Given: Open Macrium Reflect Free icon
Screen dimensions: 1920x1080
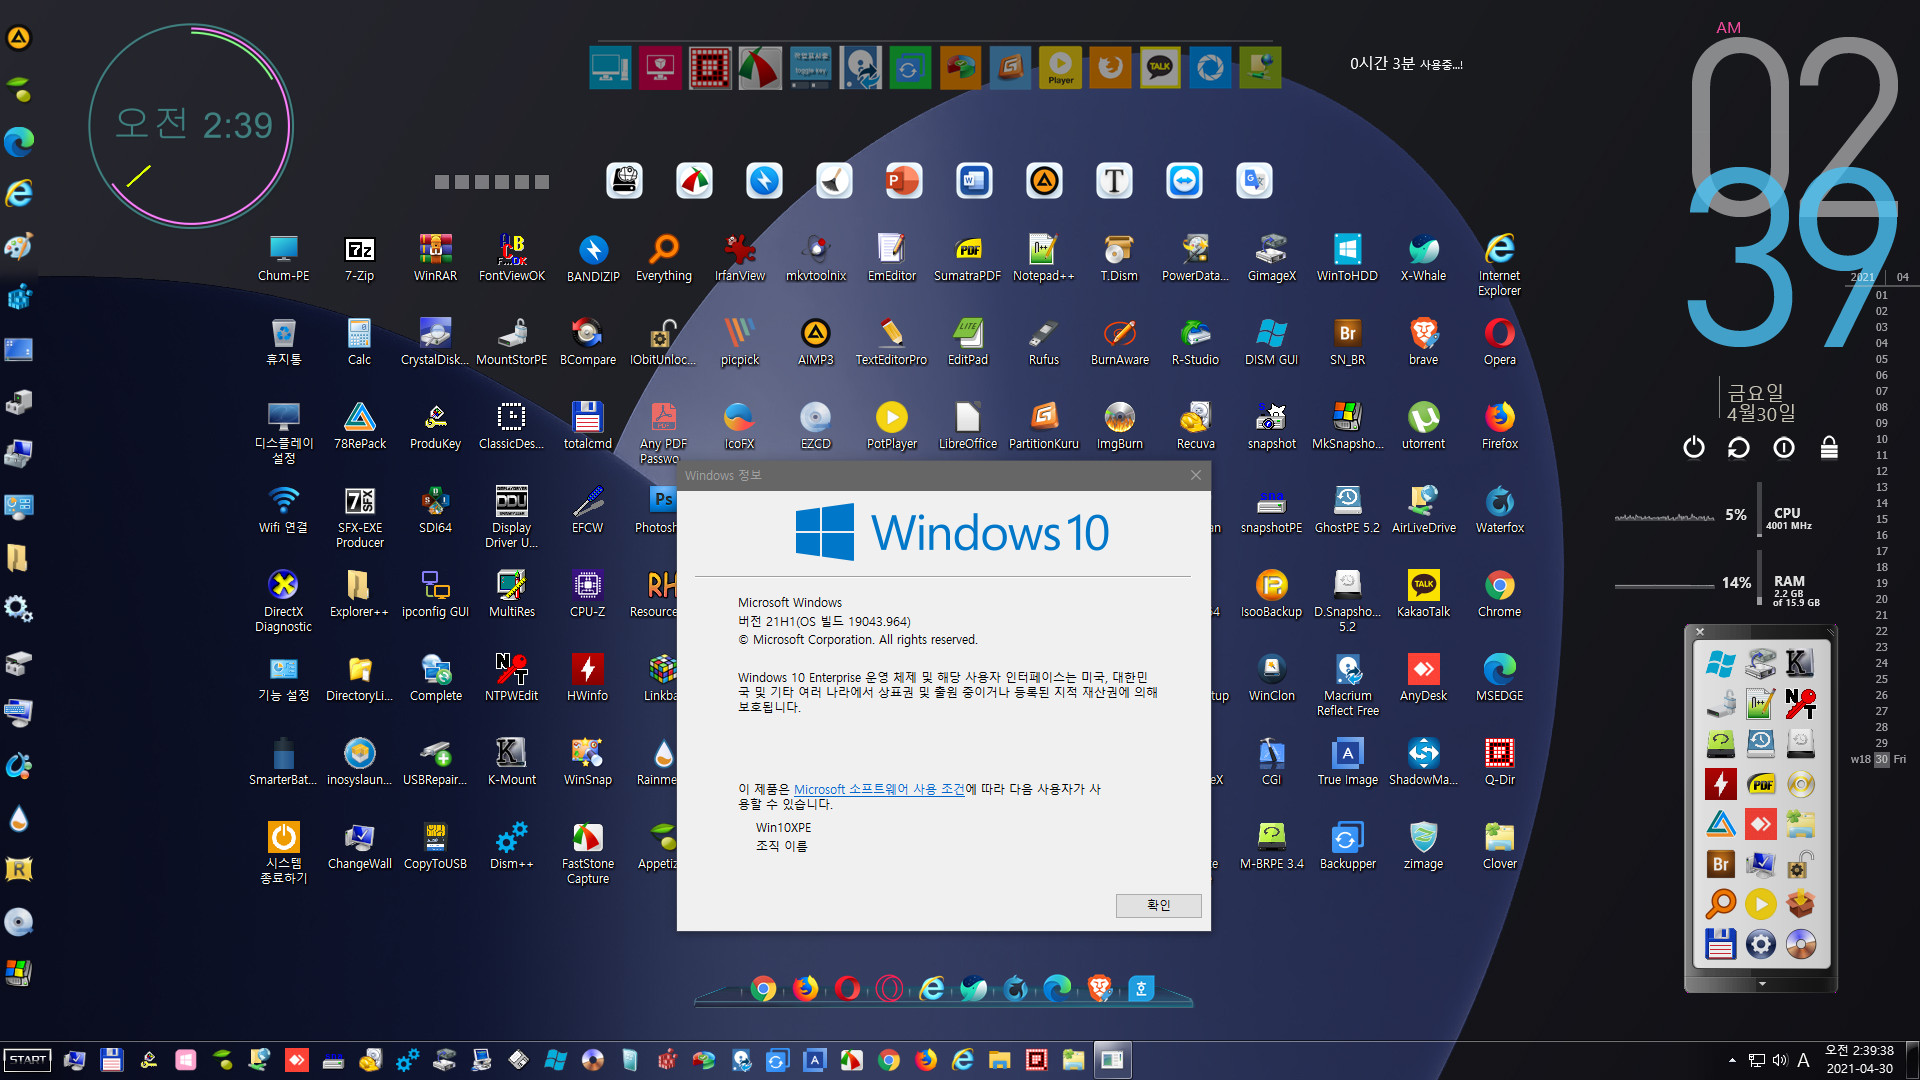Looking at the screenshot, I should [x=1347, y=684].
